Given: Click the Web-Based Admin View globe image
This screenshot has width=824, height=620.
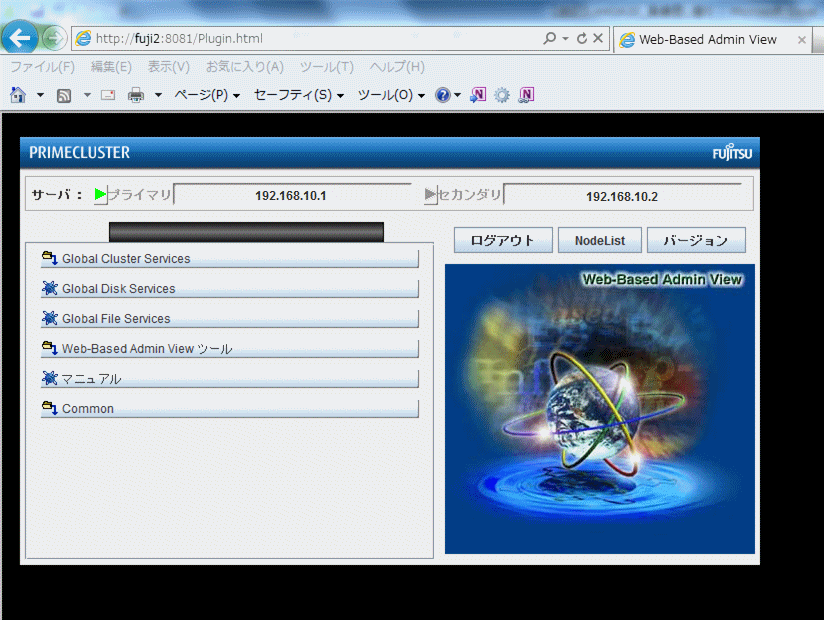Looking at the screenshot, I should (600, 409).
